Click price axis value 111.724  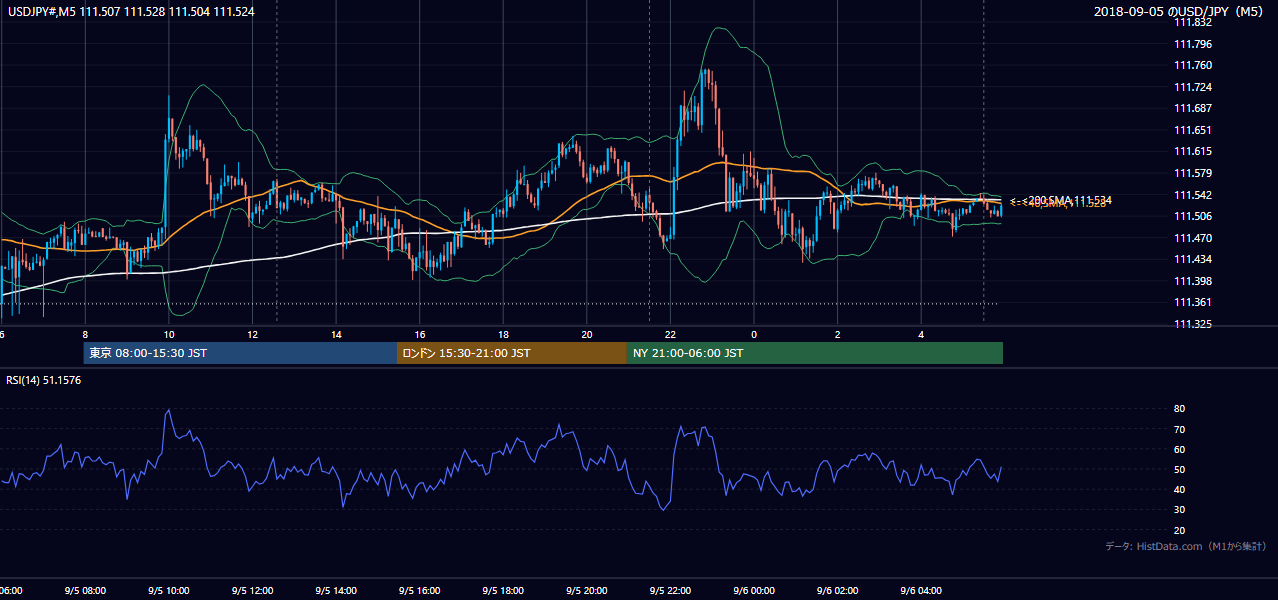click(x=1192, y=87)
